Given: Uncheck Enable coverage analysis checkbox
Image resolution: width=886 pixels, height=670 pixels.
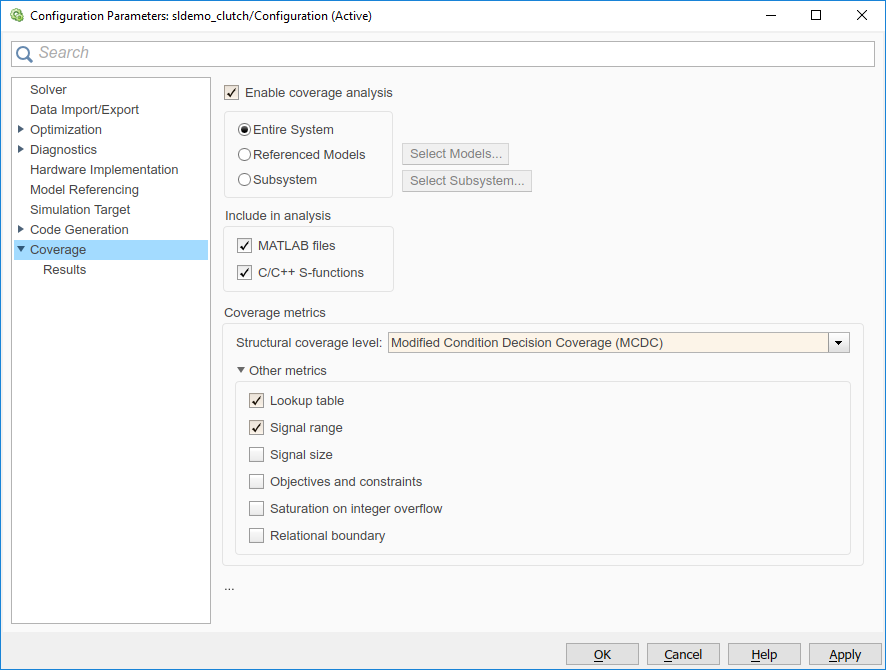Looking at the screenshot, I should coord(232,93).
